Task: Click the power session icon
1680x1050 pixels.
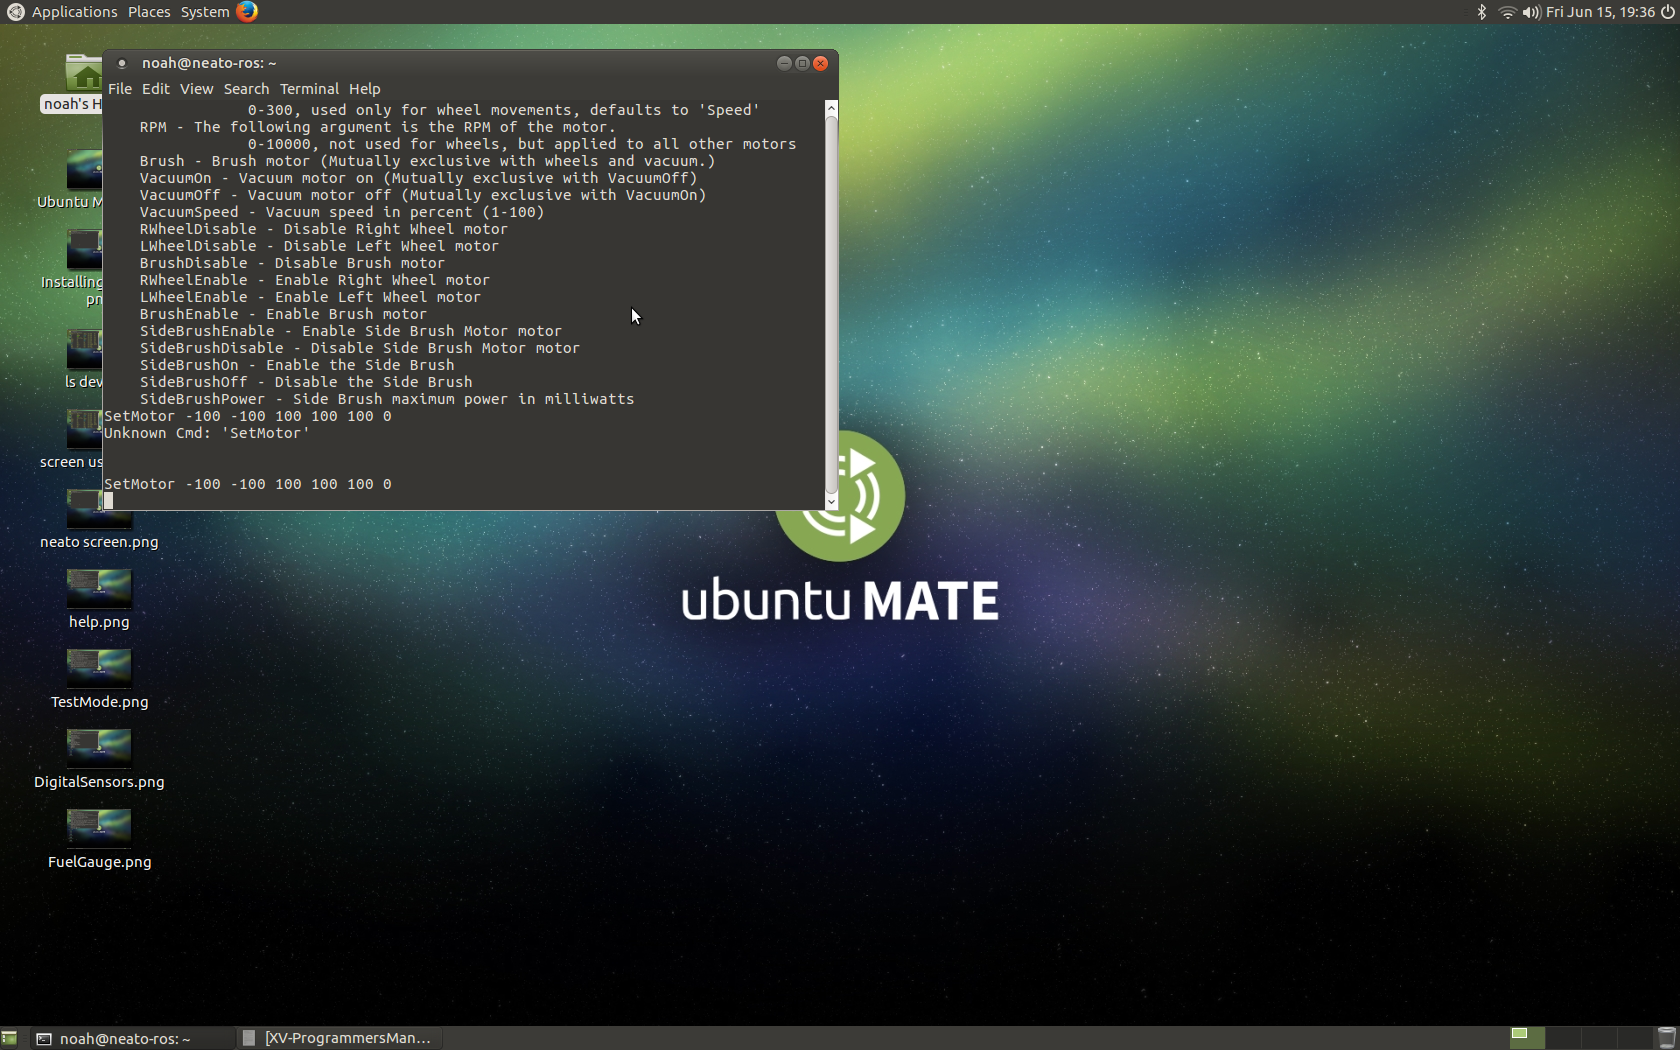Action: pos(1667,12)
